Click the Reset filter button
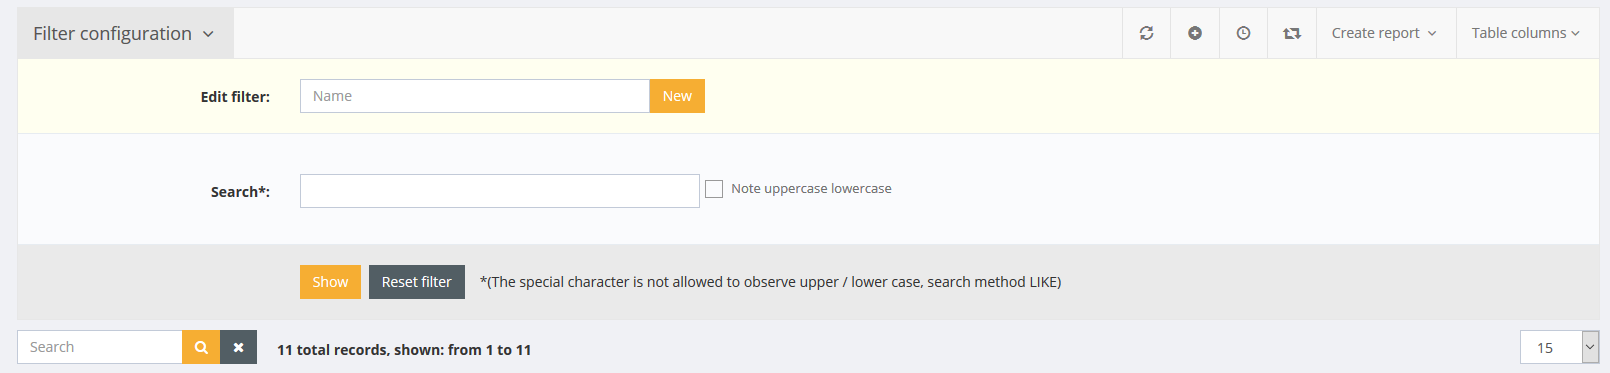This screenshot has height=373, width=1610. (417, 282)
